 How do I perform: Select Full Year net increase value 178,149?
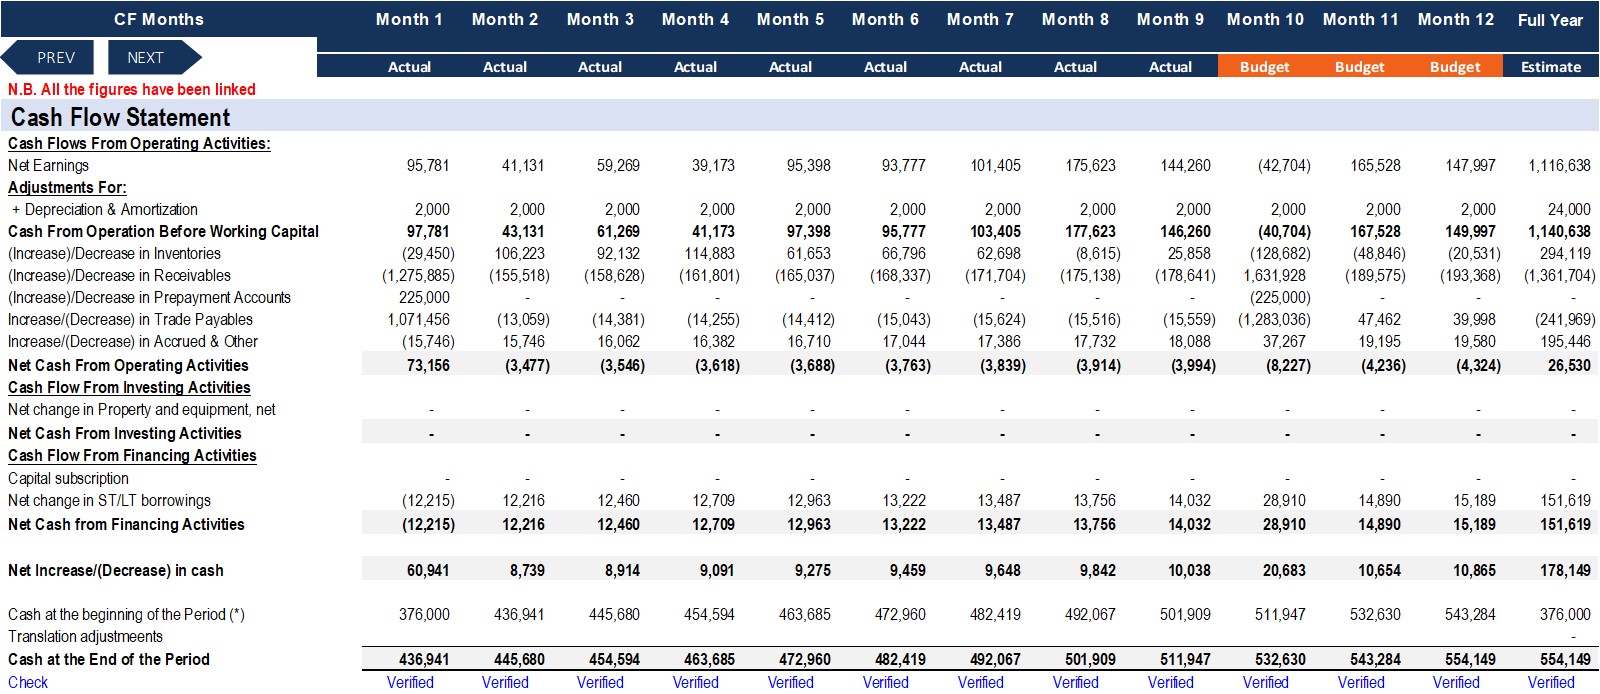click(x=1565, y=570)
